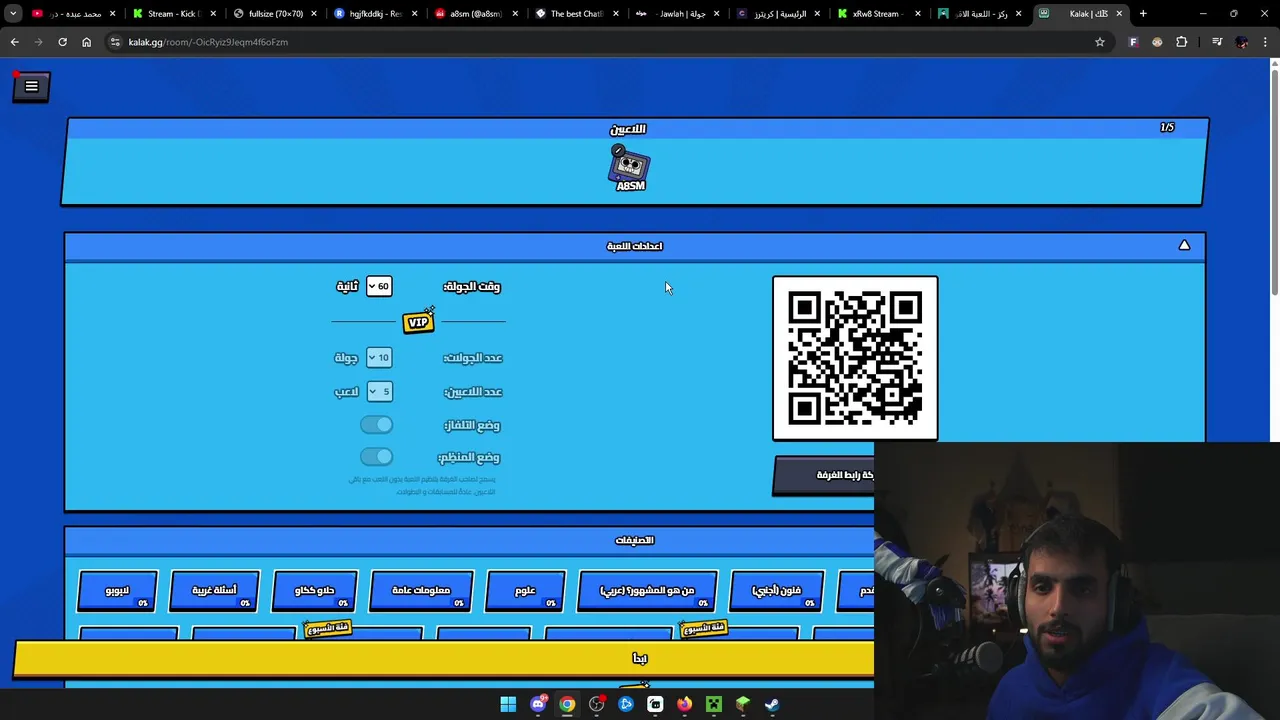Open the hamburger menu in the page corner
Screen dimensions: 1280x720
click(x=31, y=86)
